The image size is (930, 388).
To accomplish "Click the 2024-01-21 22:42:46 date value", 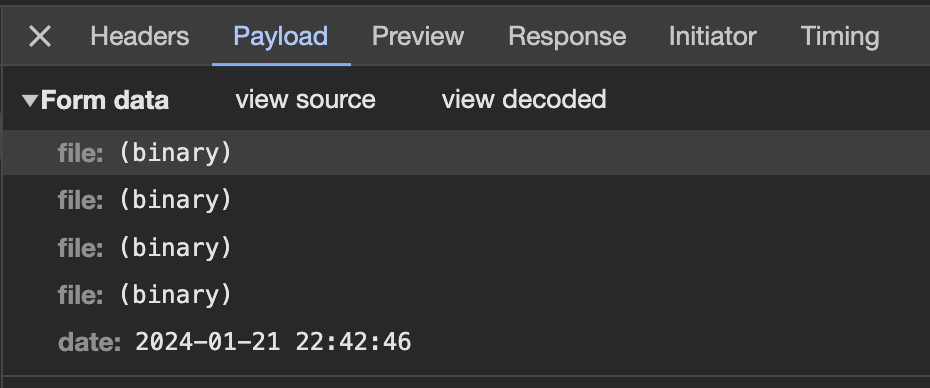I will click(x=273, y=342).
